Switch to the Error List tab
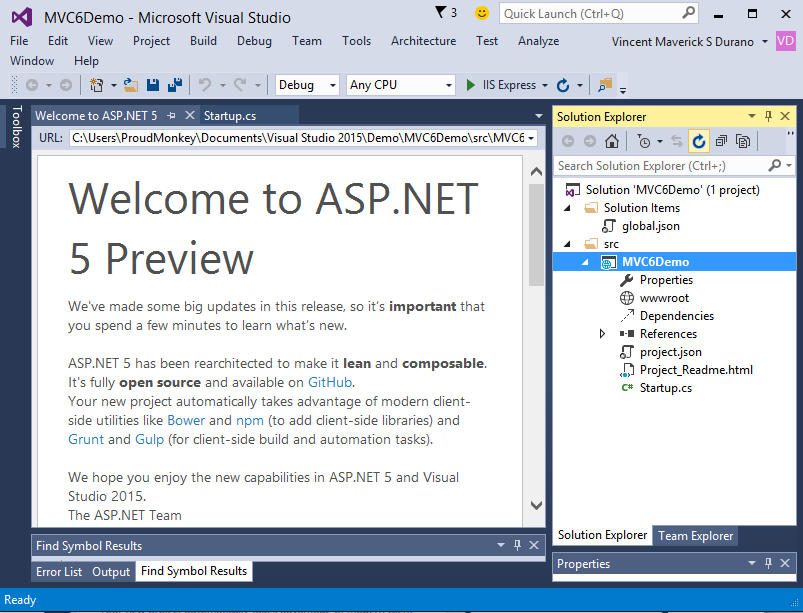 click(58, 572)
